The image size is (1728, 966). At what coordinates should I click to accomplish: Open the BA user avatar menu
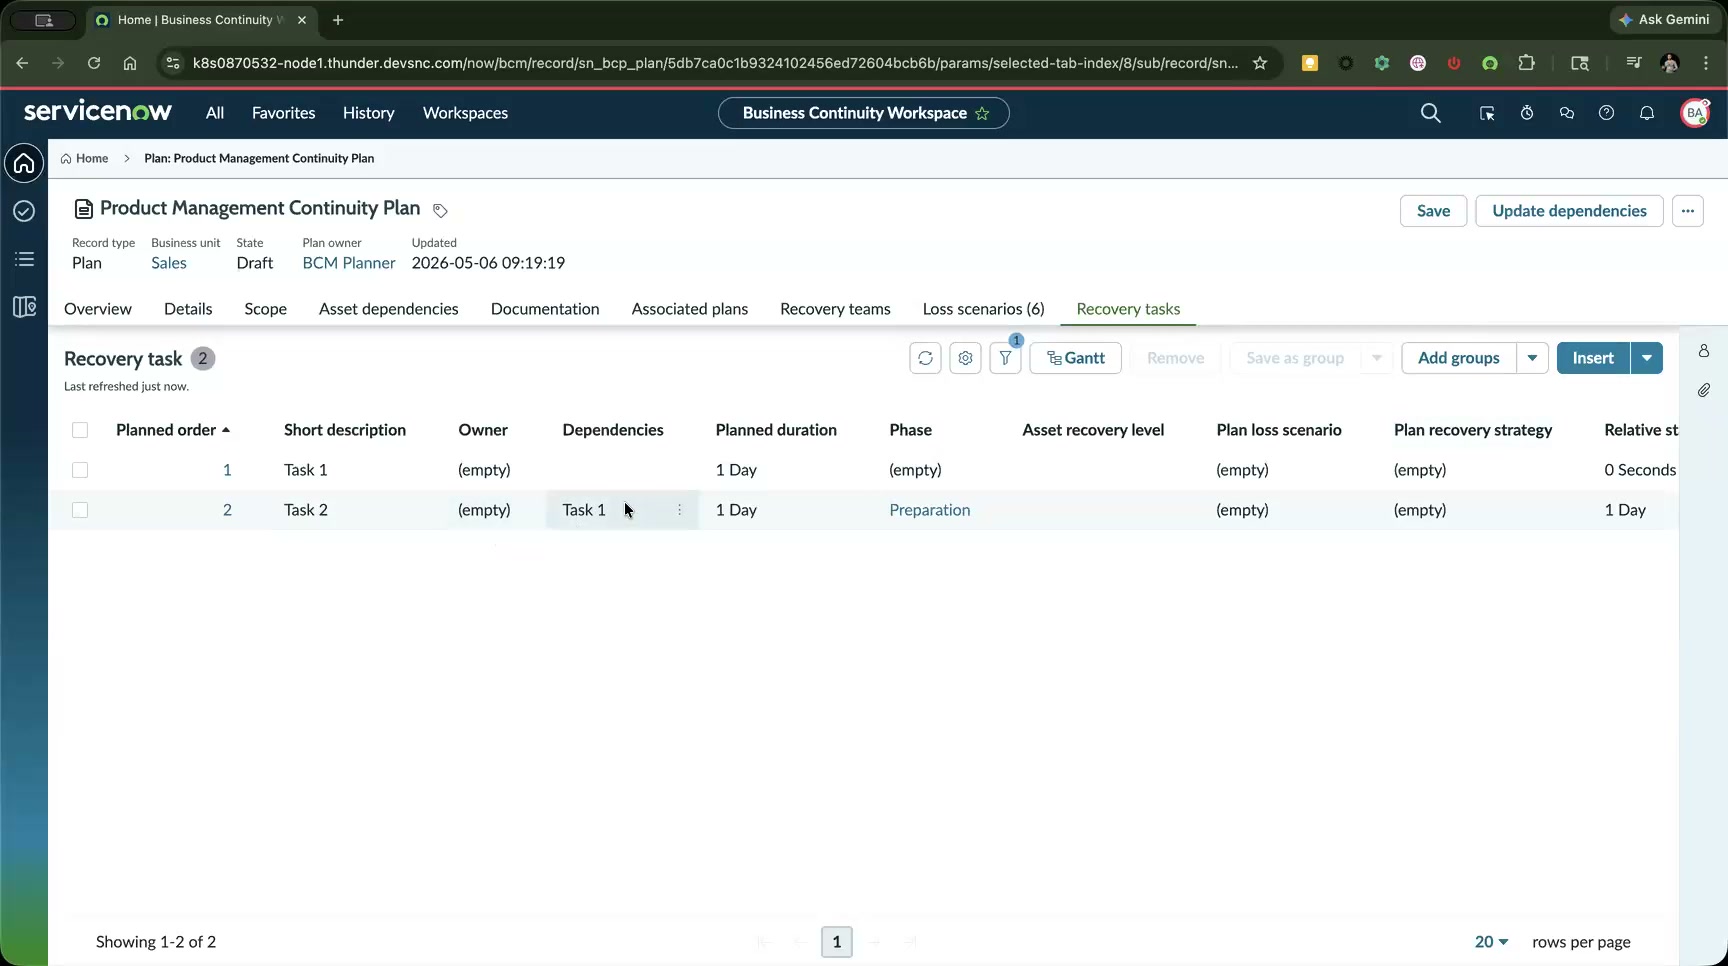click(x=1695, y=113)
